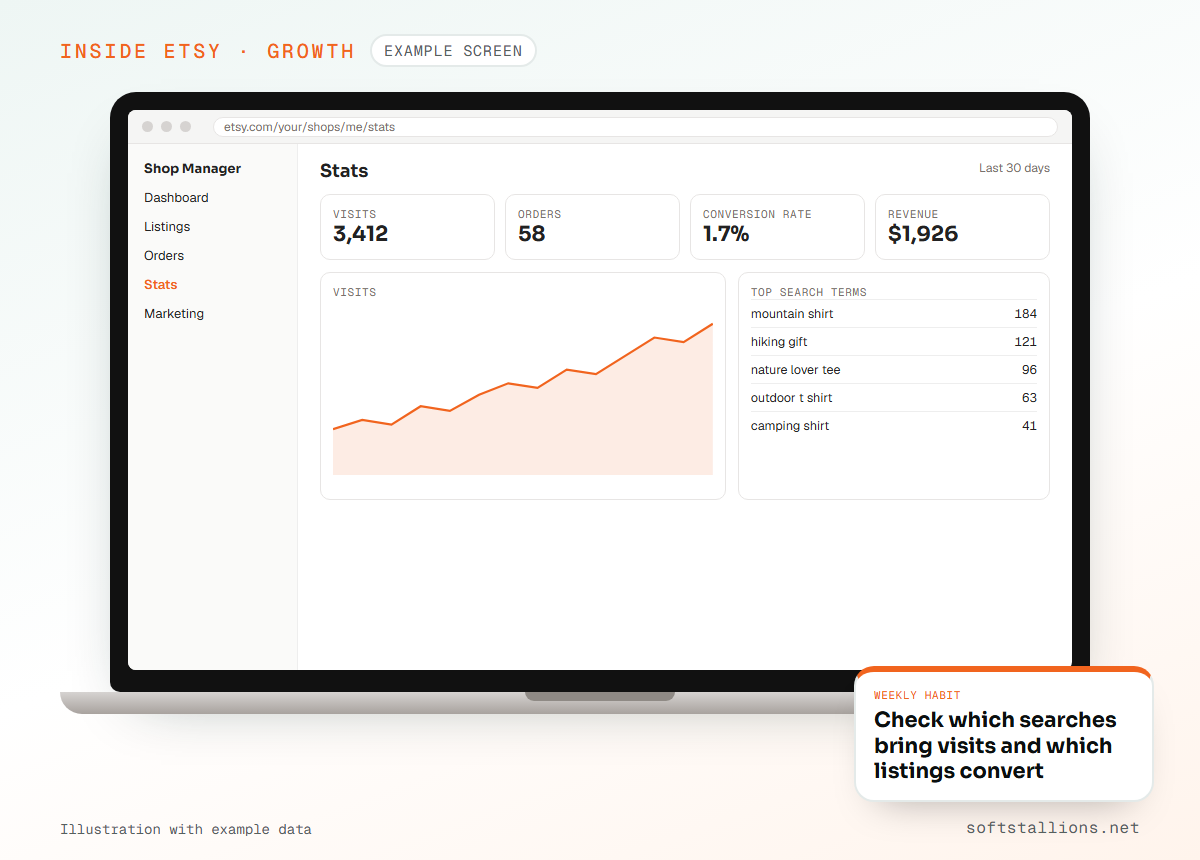This screenshot has width=1200, height=860.
Task: Open Orders from the sidebar
Action: coord(164,256)
